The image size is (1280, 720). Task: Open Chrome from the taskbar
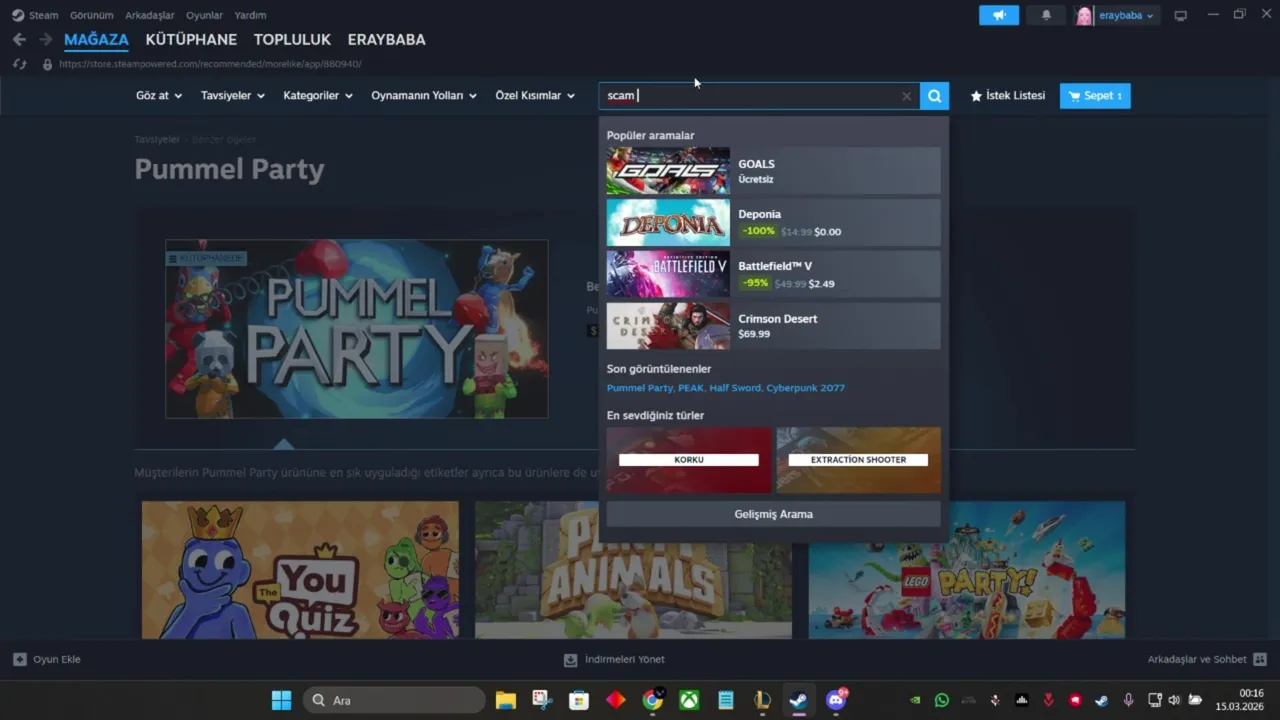(x=652, y=700)
